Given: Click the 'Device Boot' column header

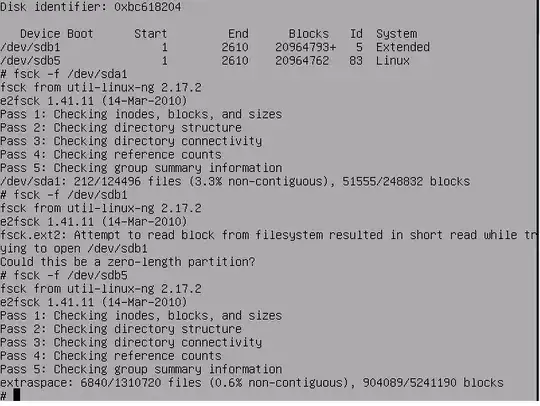Looking at the screenshot, I should coord(56,33).
